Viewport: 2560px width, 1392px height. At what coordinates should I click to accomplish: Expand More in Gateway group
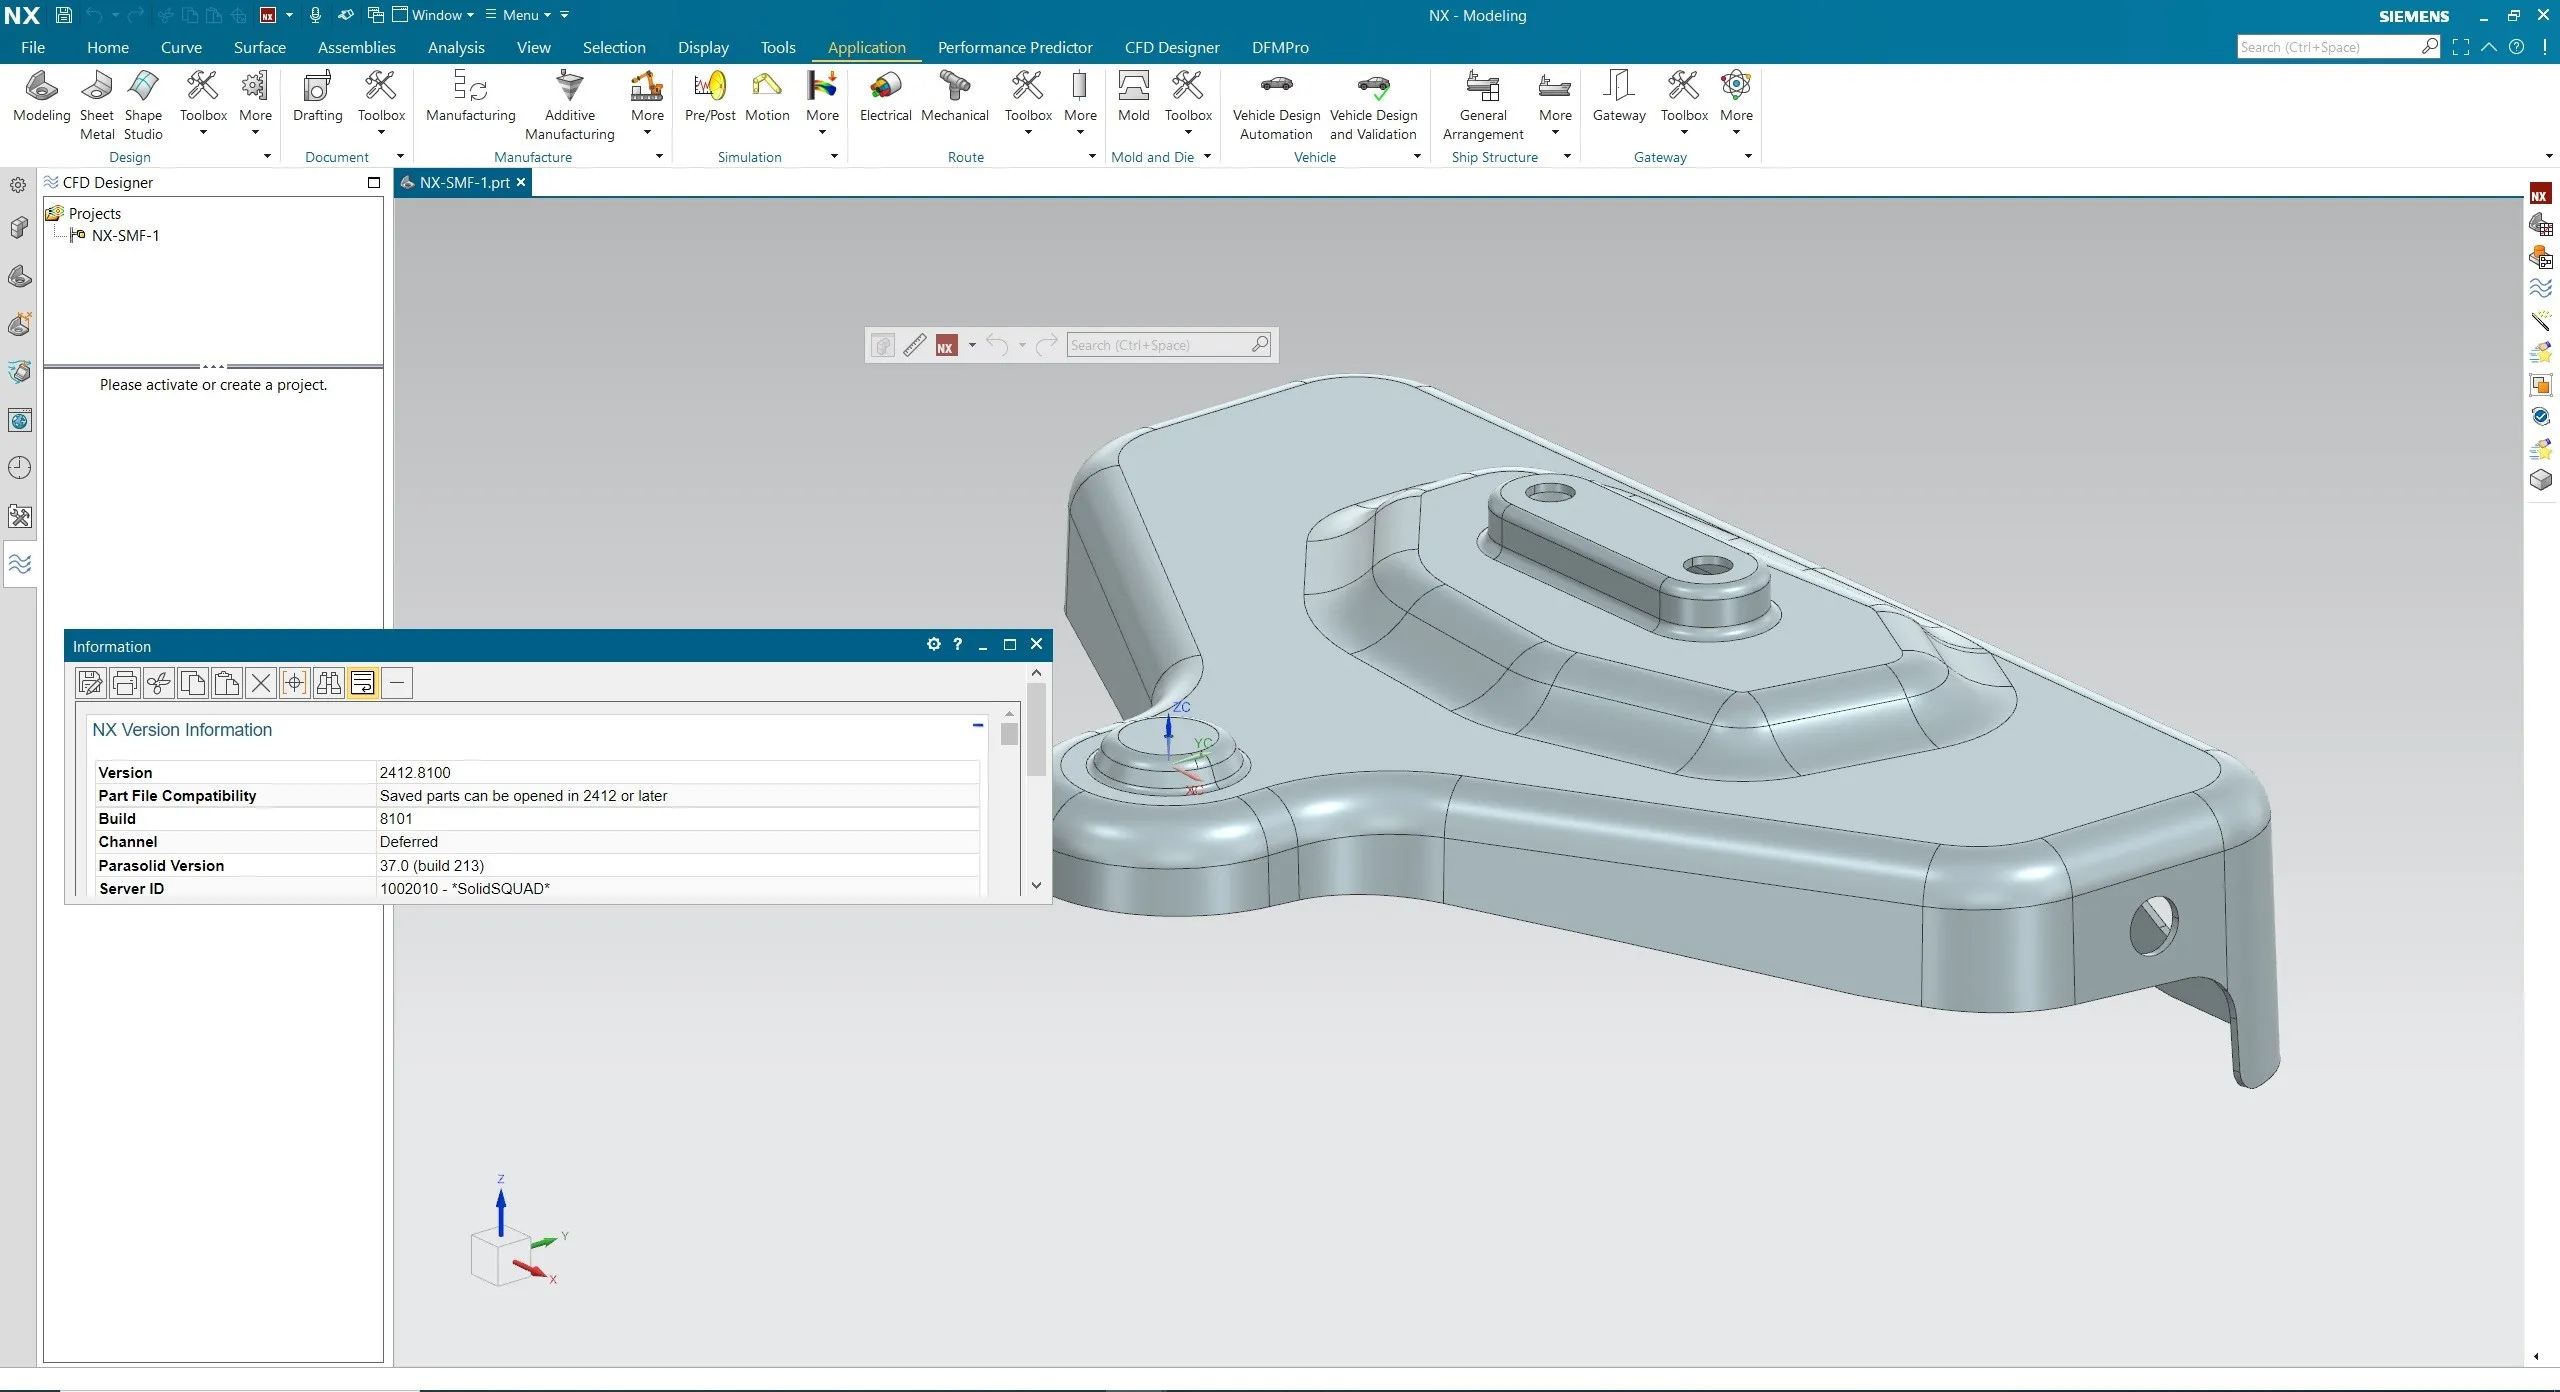click(1736, 103)
